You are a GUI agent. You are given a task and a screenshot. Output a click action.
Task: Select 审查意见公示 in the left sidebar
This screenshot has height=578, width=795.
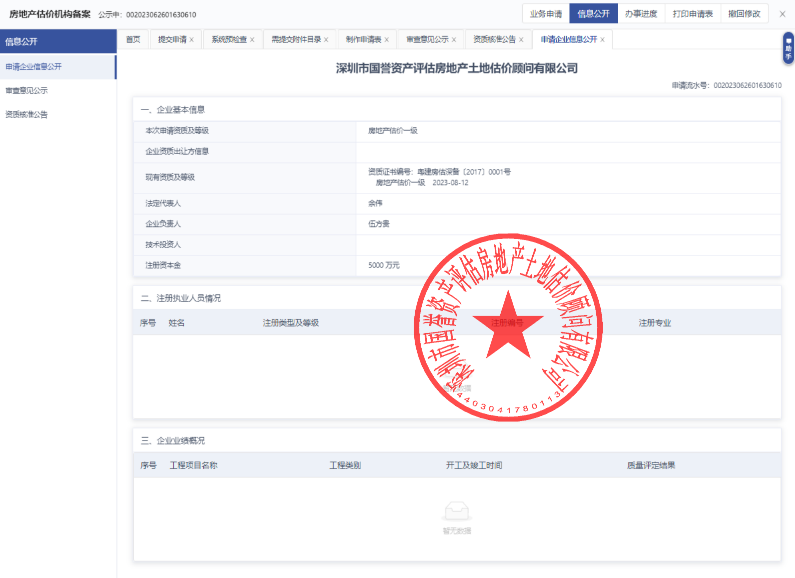tap(27, 90)
